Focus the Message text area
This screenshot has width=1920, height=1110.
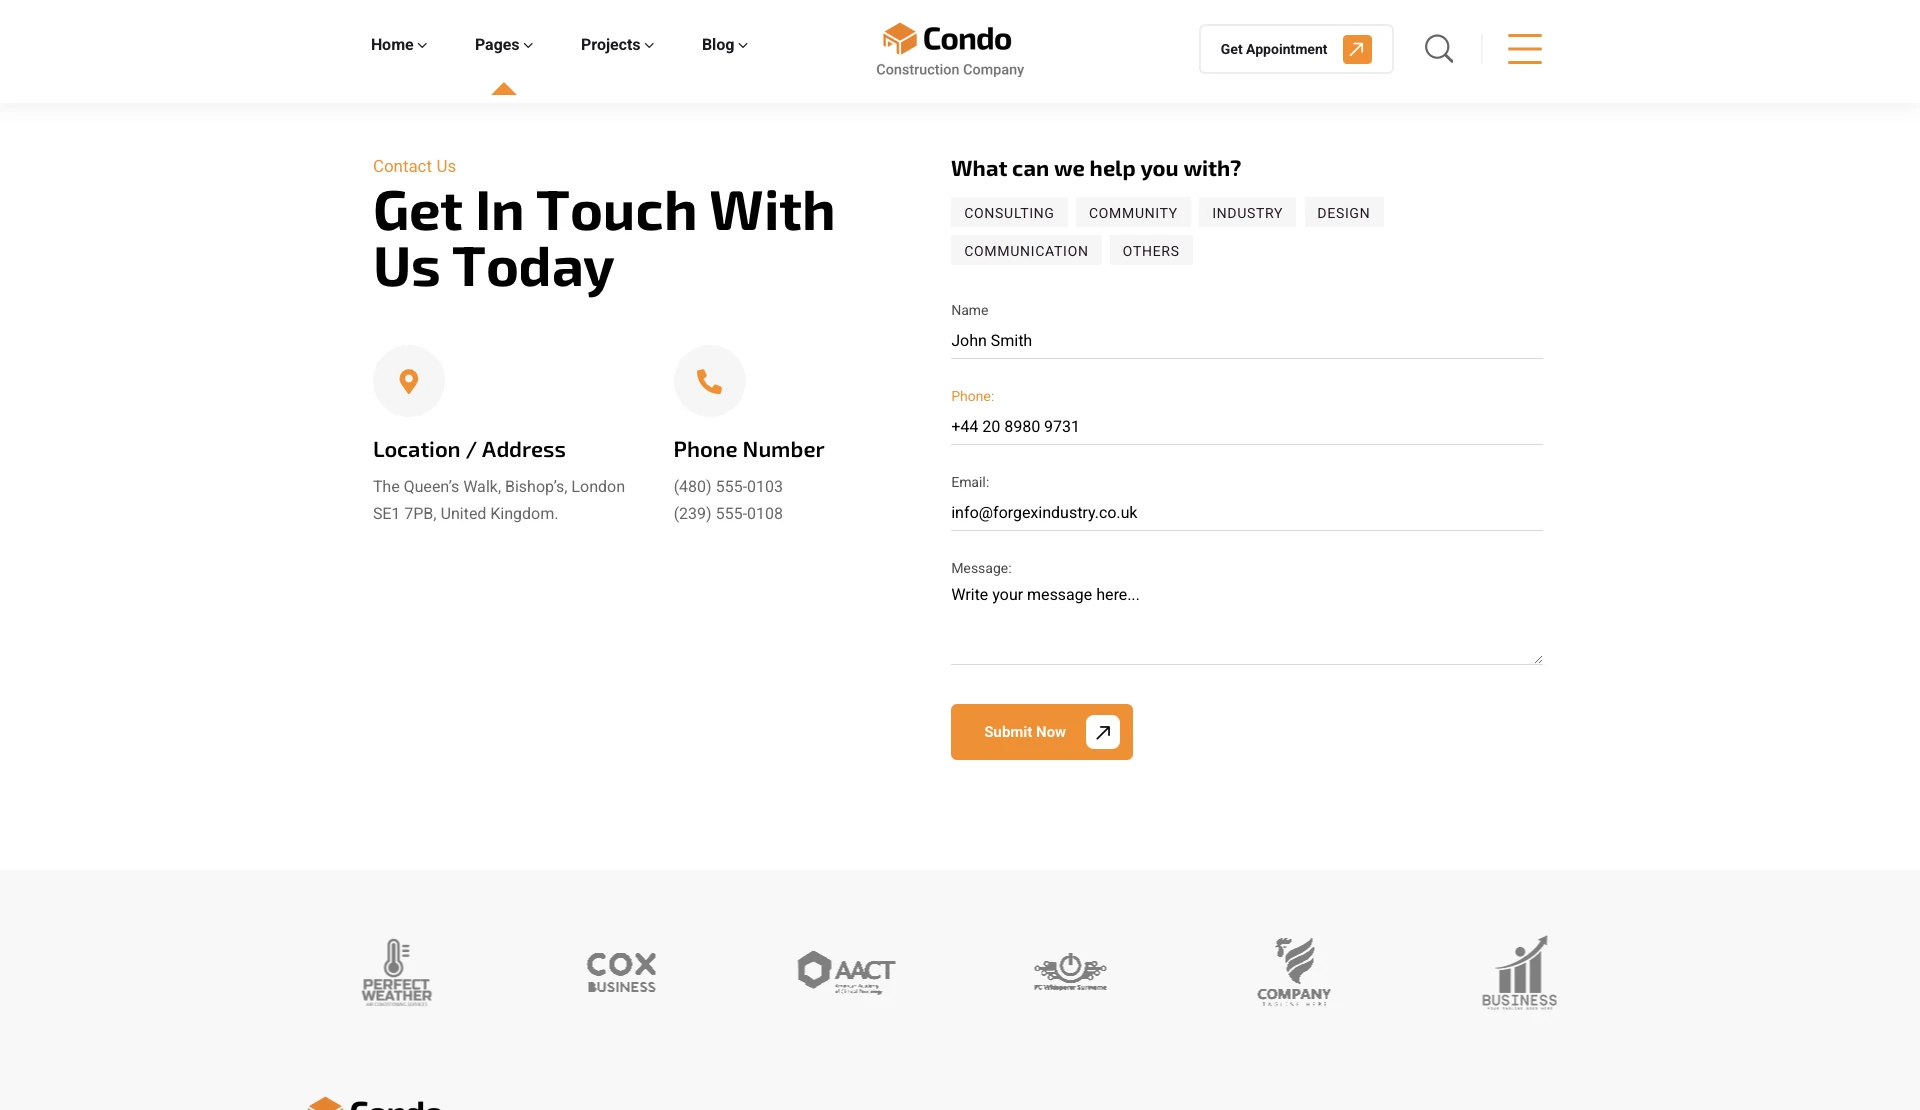click(x=1246, y=622)
